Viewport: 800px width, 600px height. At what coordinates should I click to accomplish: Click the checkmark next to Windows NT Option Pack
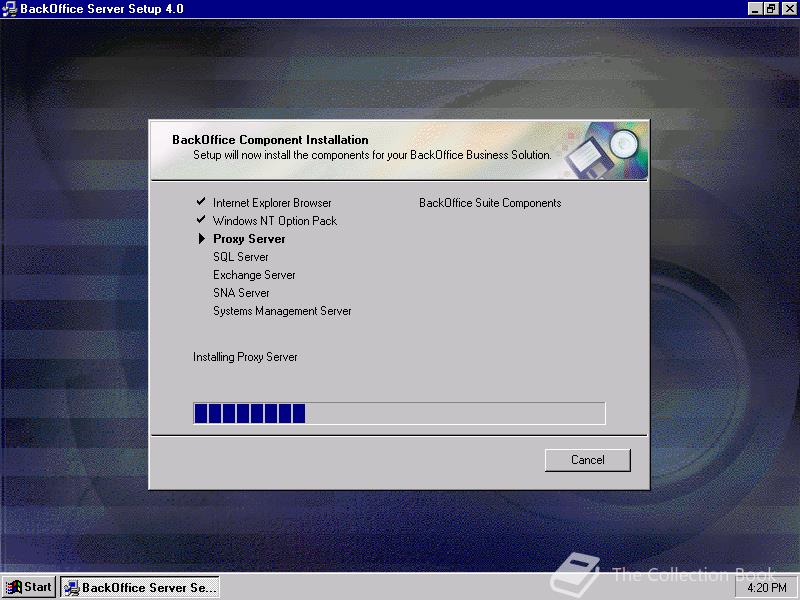(x=201, y=219)
